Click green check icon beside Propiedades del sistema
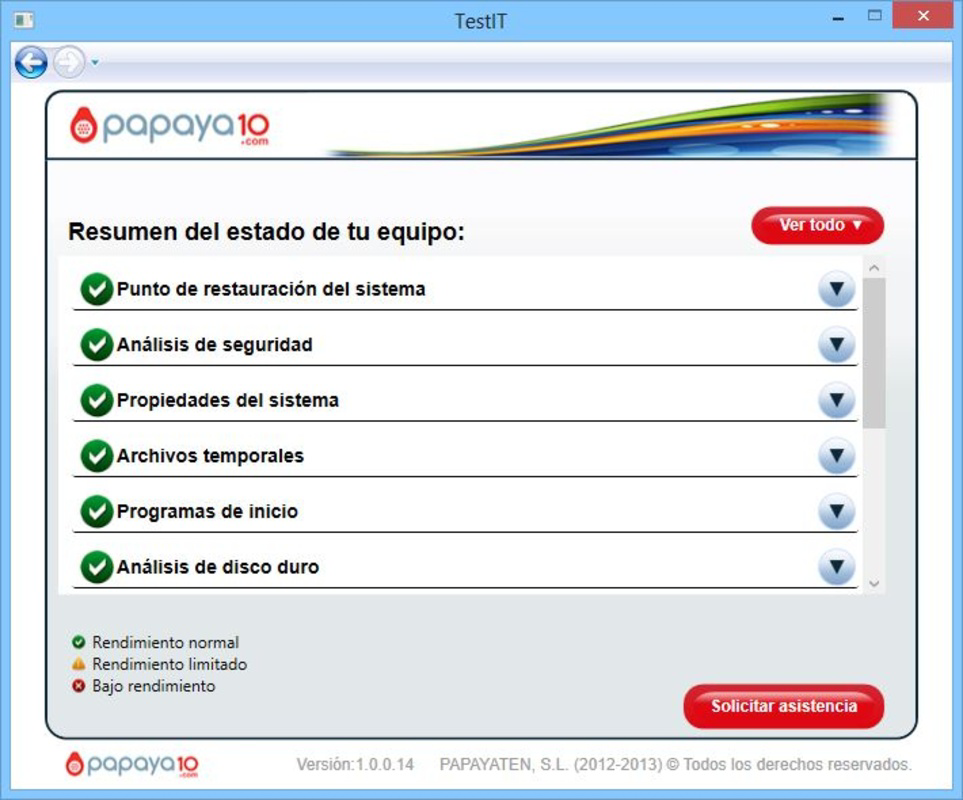 [x=96, y=400]
